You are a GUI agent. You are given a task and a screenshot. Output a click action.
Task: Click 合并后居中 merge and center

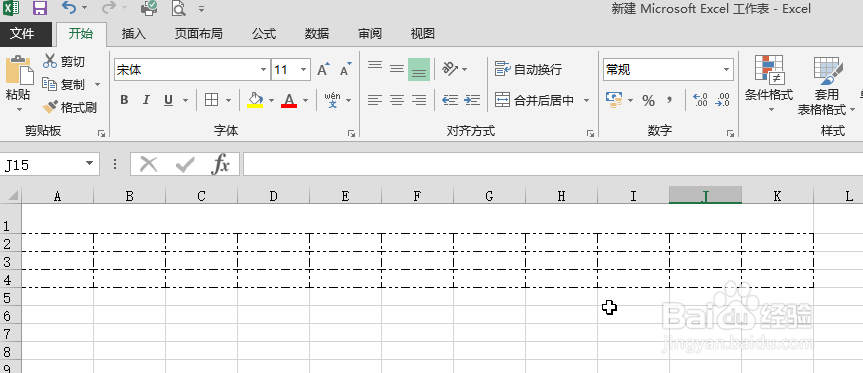coord(534,100)
